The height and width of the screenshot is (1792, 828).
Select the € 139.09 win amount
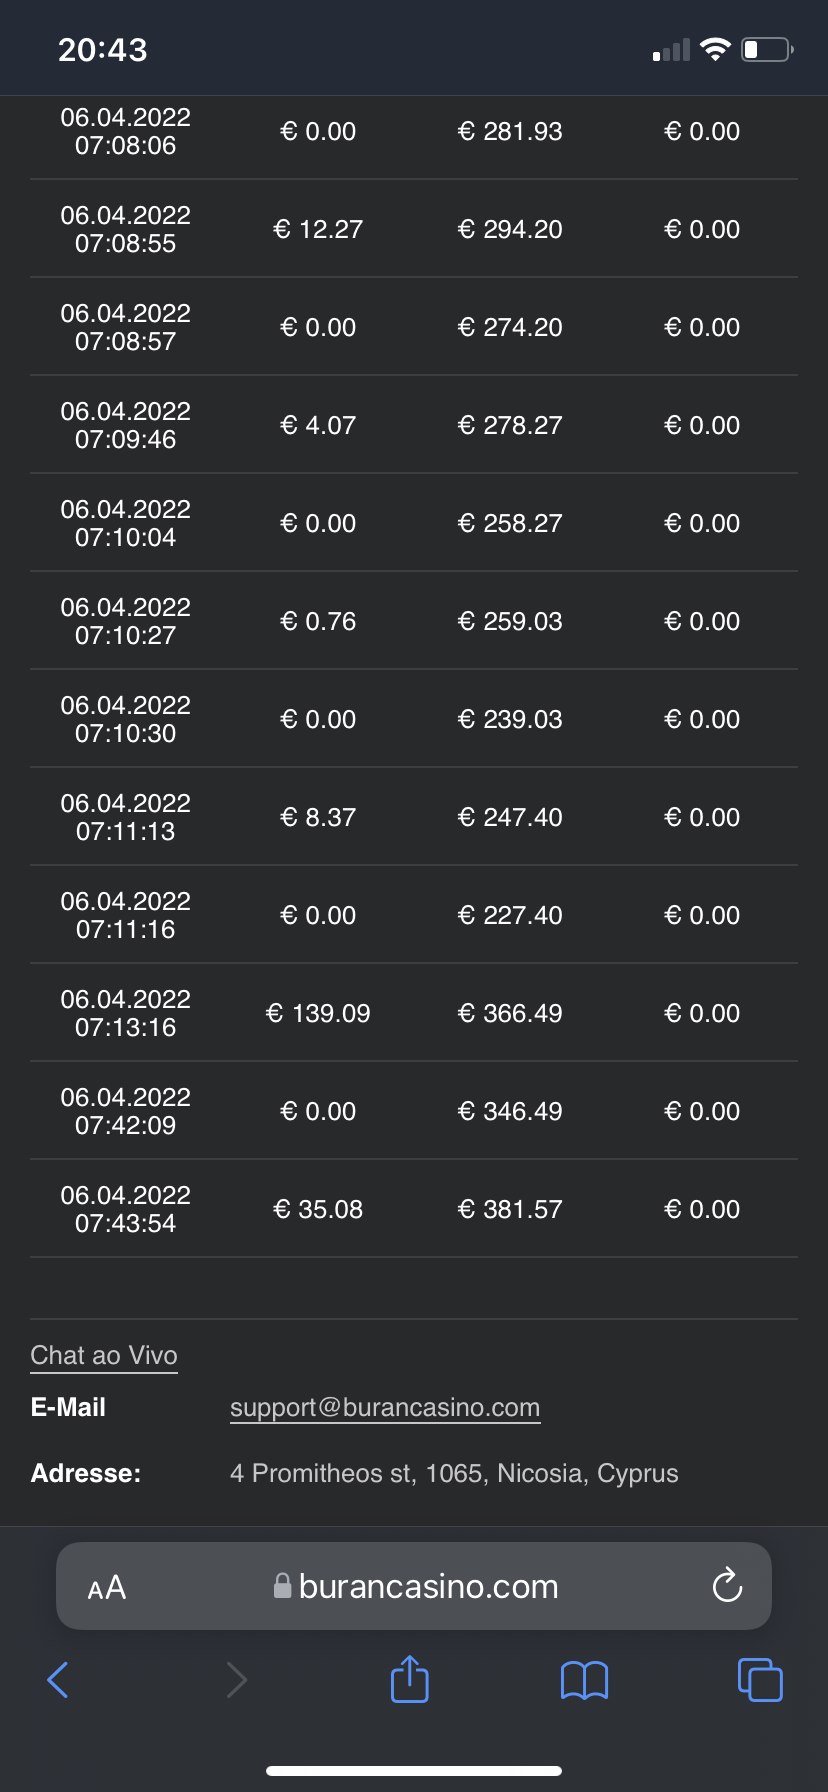318,1013
